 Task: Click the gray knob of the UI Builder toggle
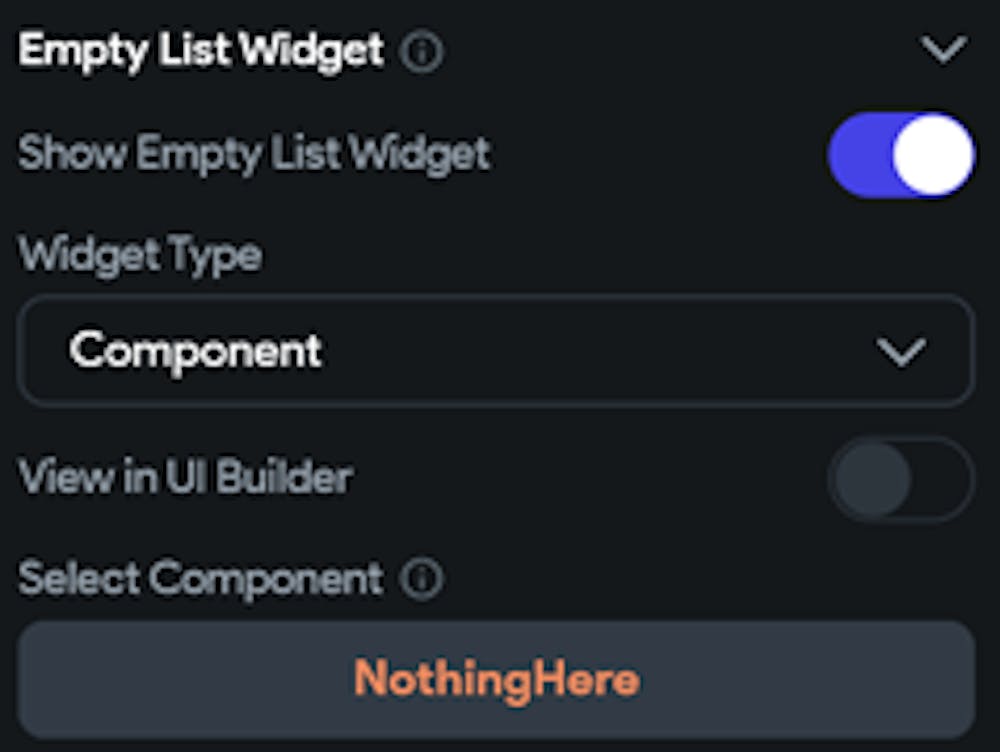point(872,480)
